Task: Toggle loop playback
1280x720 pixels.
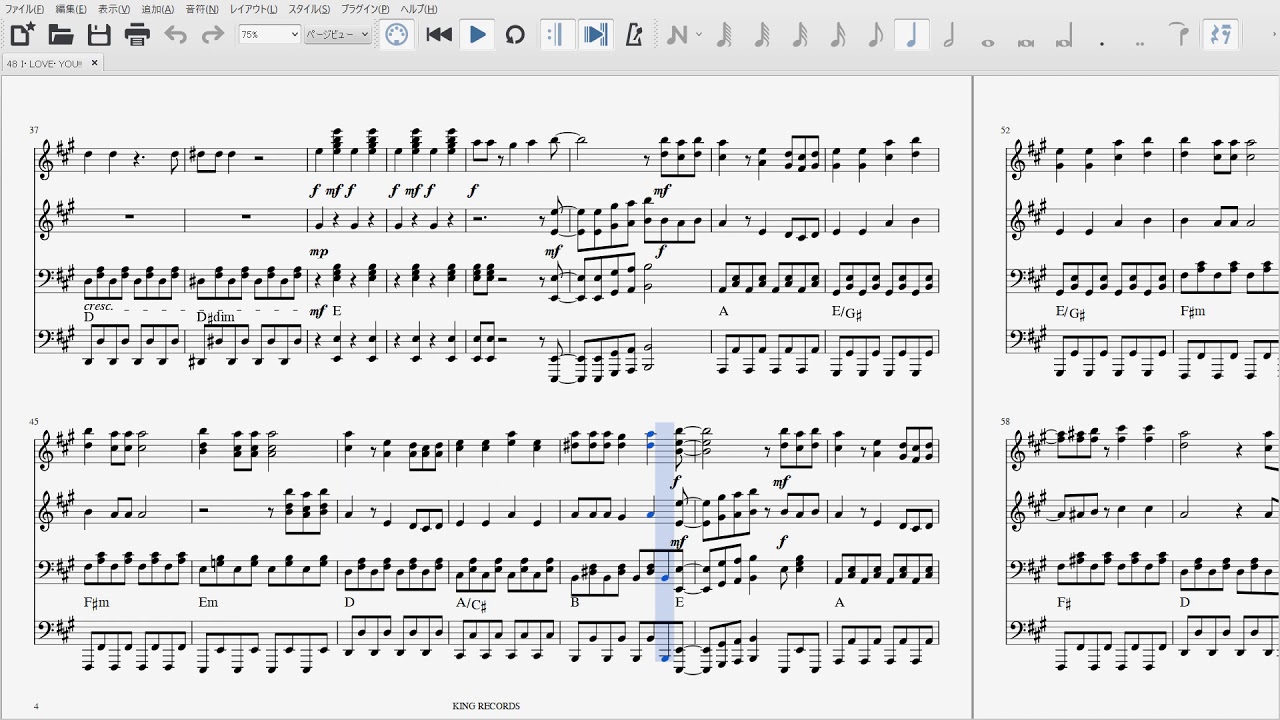Action: (515, 35)
